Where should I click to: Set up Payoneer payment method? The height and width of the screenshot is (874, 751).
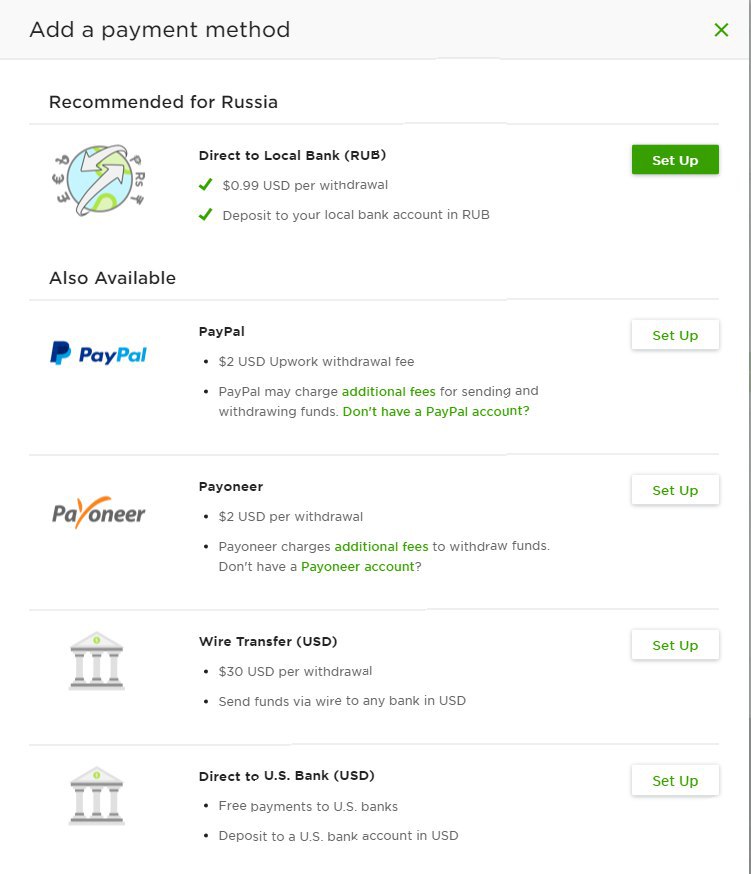[675, 490]
